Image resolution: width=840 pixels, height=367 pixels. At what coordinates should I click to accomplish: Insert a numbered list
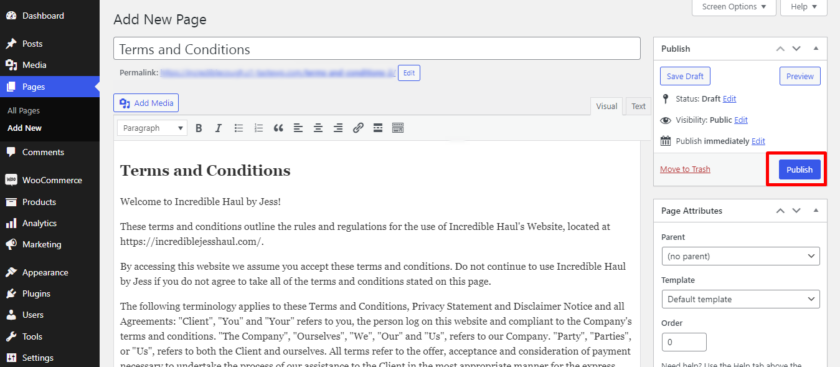click(x=259, y=128)
